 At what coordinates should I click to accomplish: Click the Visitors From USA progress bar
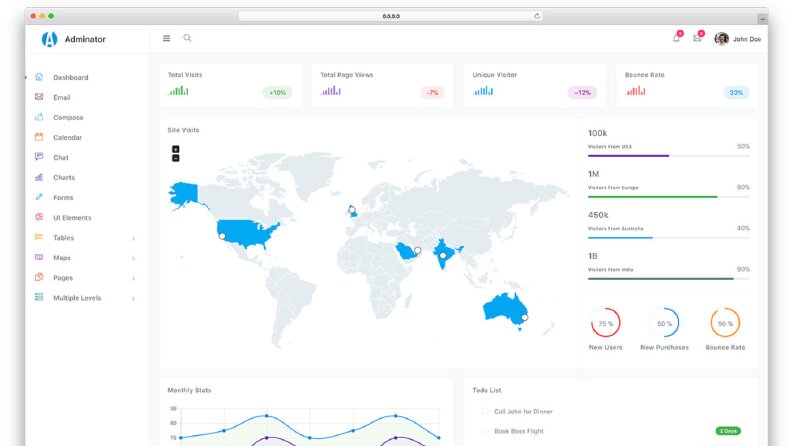[669, 156]
